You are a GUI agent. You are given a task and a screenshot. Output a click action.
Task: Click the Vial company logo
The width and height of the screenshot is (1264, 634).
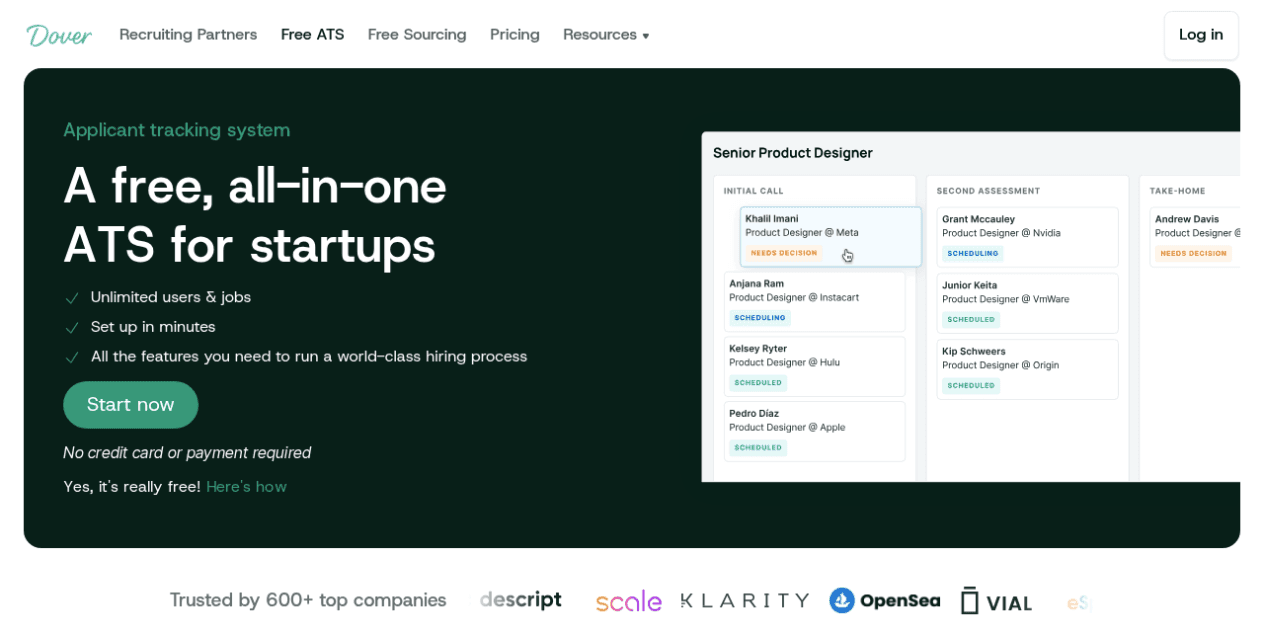pos(996,601)
